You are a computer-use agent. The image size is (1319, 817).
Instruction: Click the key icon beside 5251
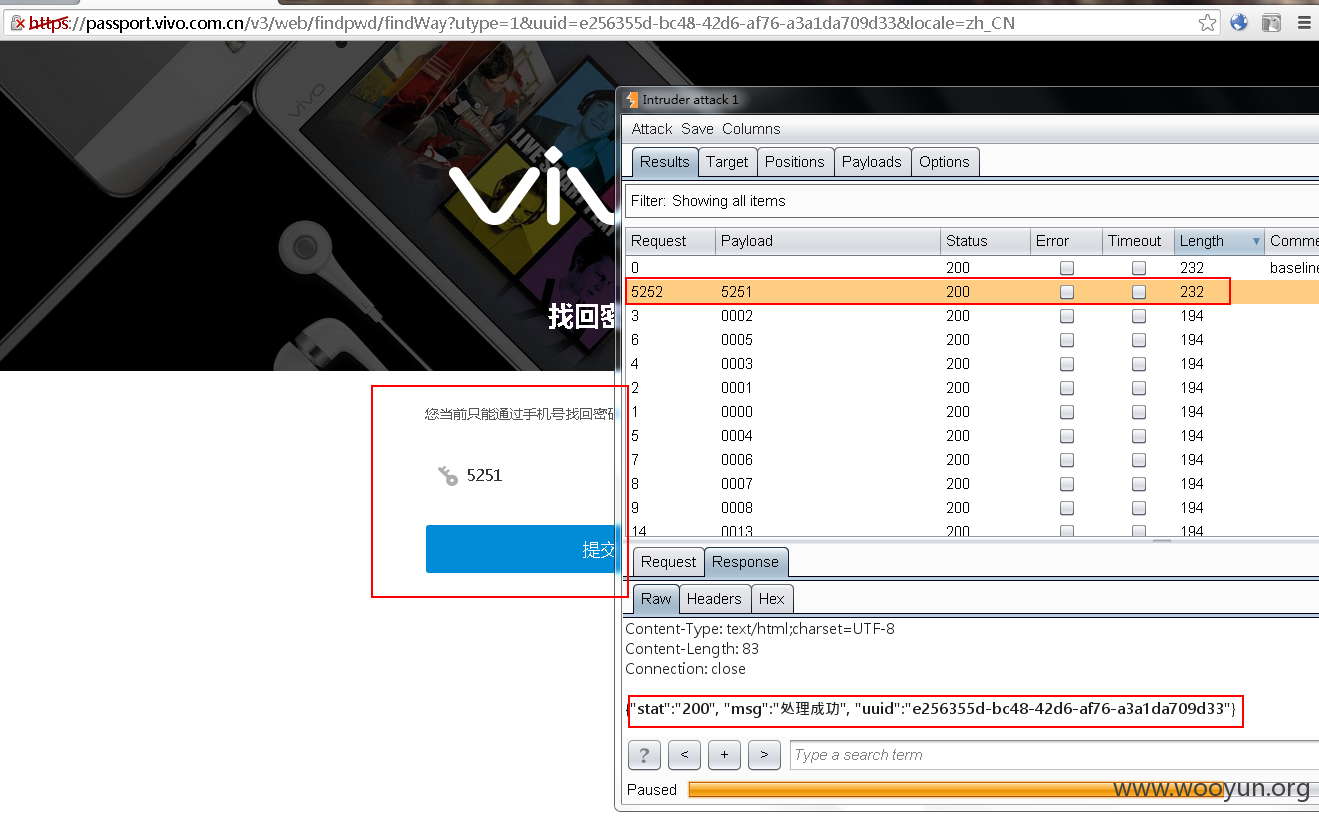point(448,476)
